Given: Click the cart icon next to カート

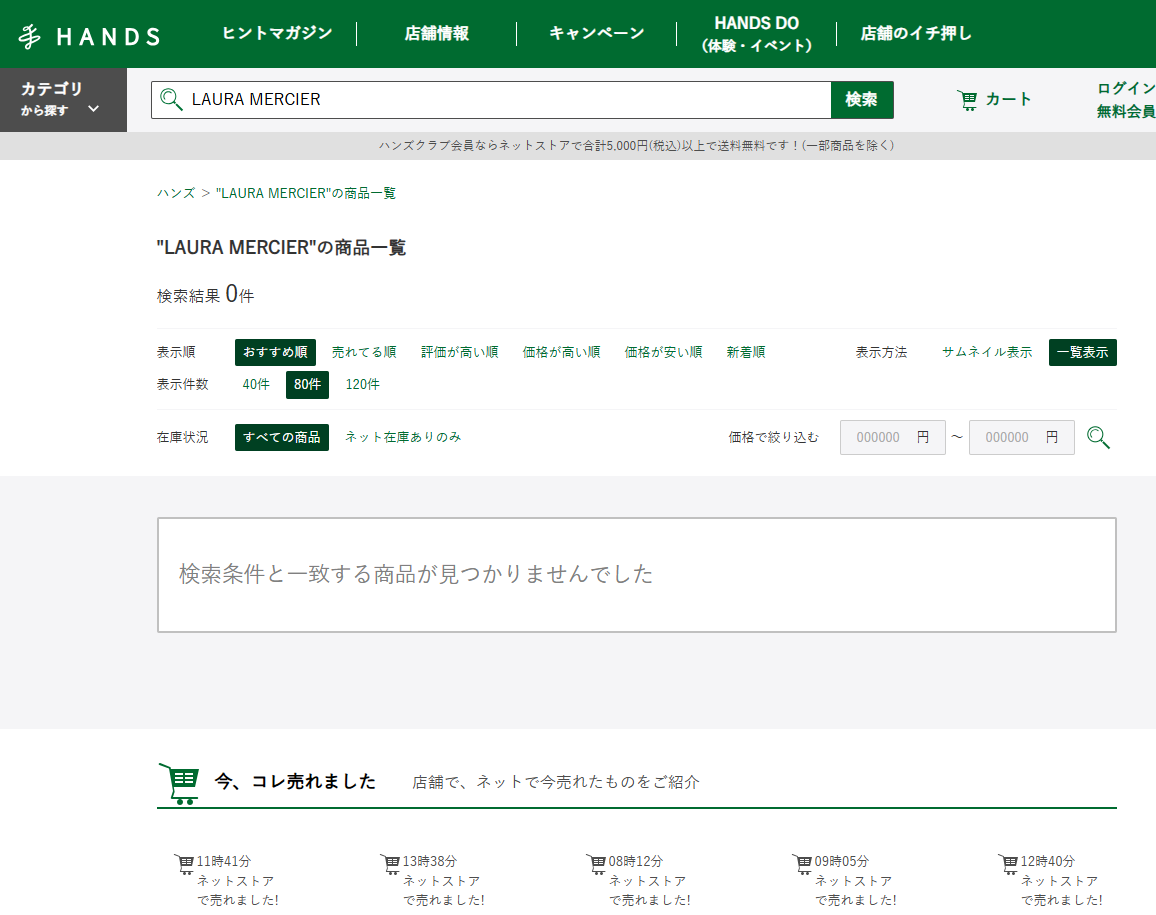Looking at the screenshot, I should (x=967, y=100).
